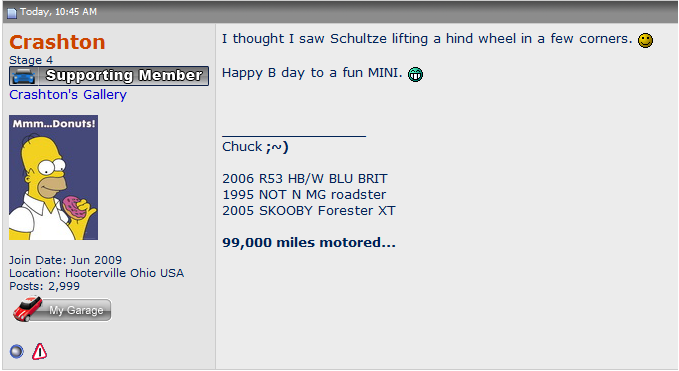679x371 pixels.
Task: View the Homer Simpson donut avatar
Action: tap(53, 177)
